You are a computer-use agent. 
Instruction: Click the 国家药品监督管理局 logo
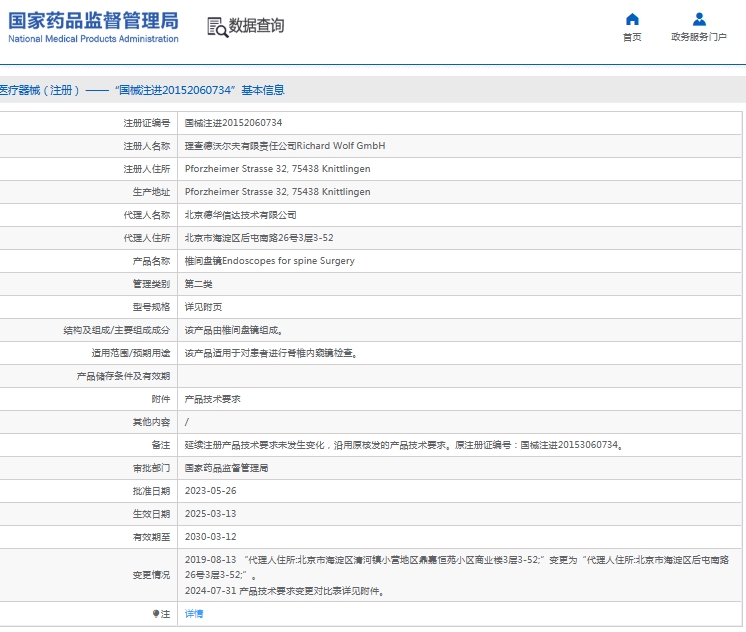(93, 20)
